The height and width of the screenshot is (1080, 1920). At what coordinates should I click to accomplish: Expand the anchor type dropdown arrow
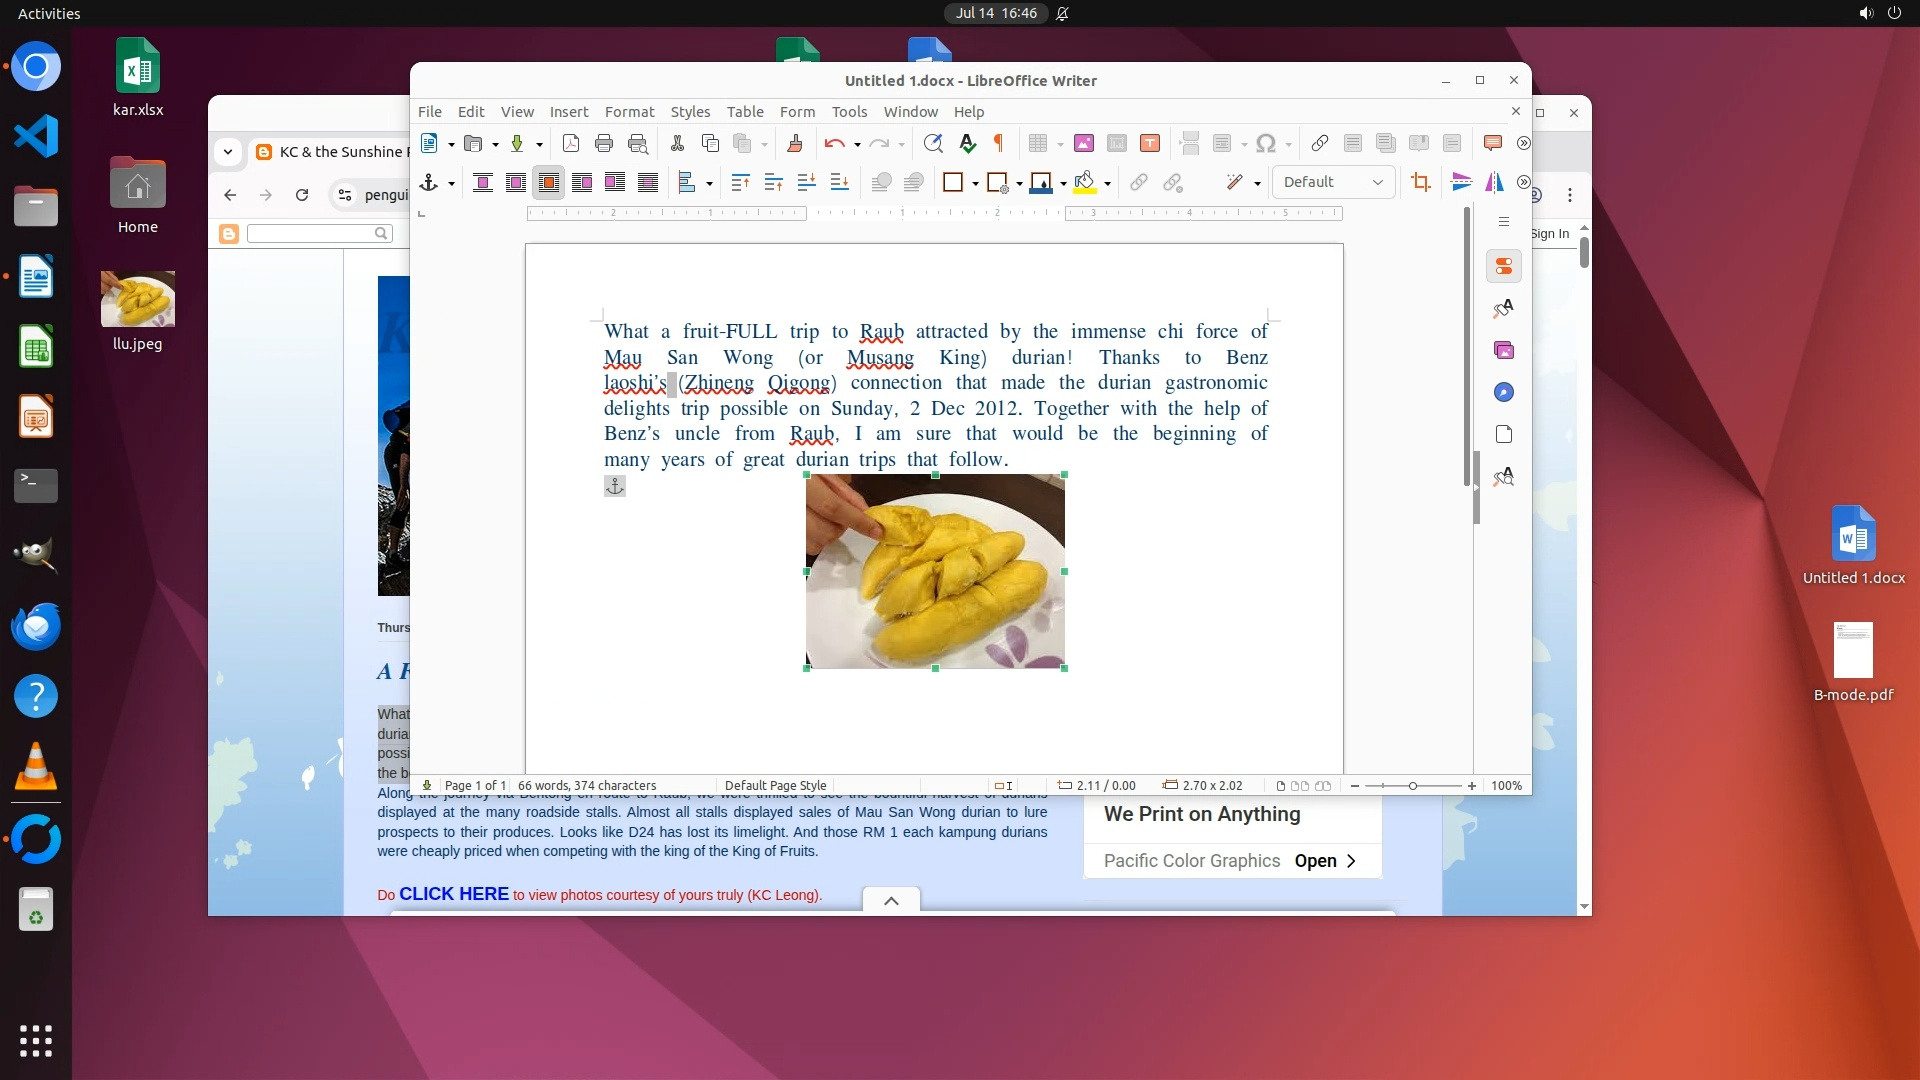451,183
